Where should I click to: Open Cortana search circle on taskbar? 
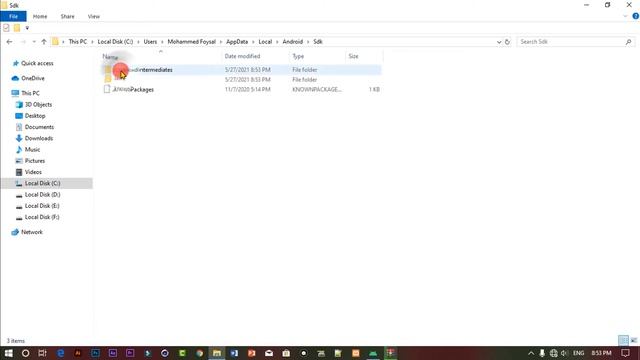tap(25, 353)
